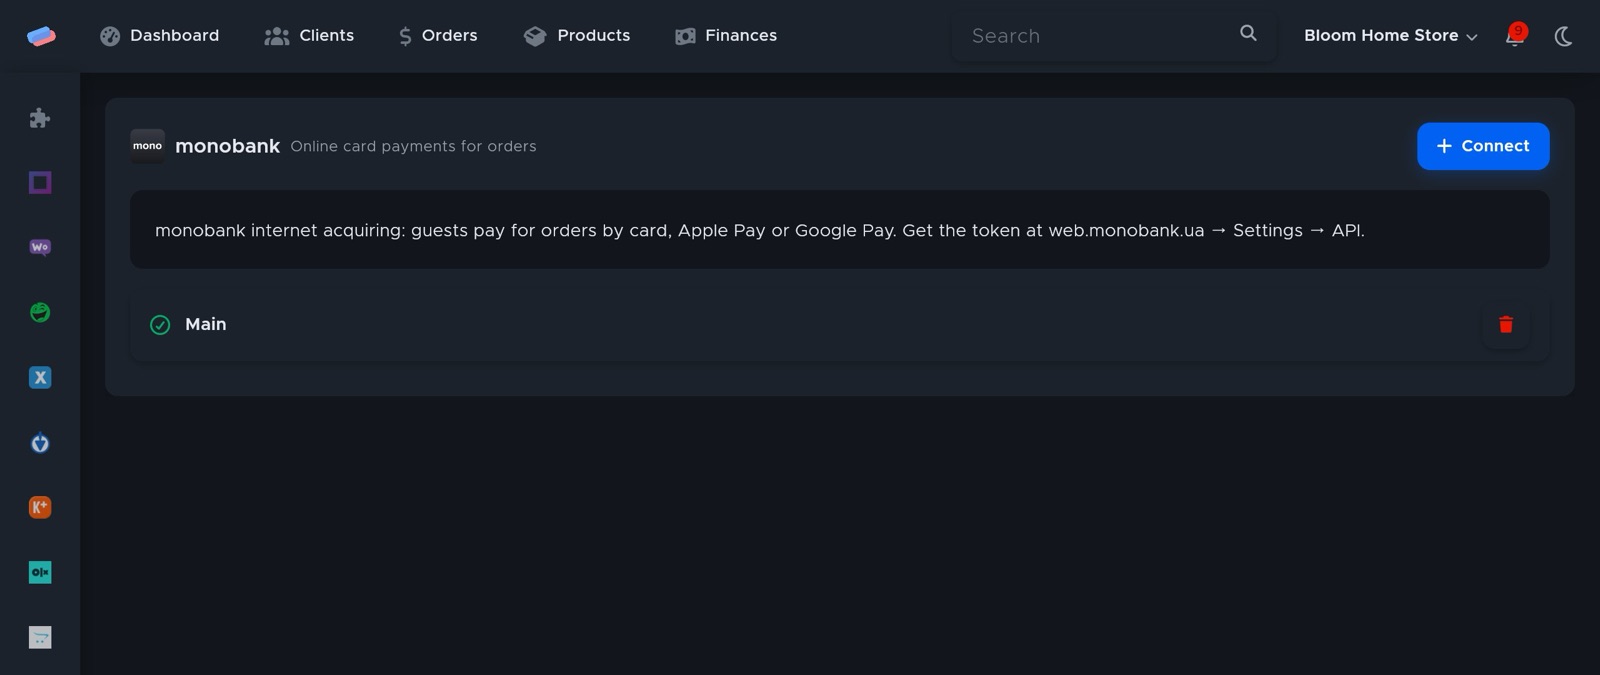This screenshot has height=675, width=1600.
Task: Click 'Online card payments for orders' subtitle
Action: coord(413,146)
